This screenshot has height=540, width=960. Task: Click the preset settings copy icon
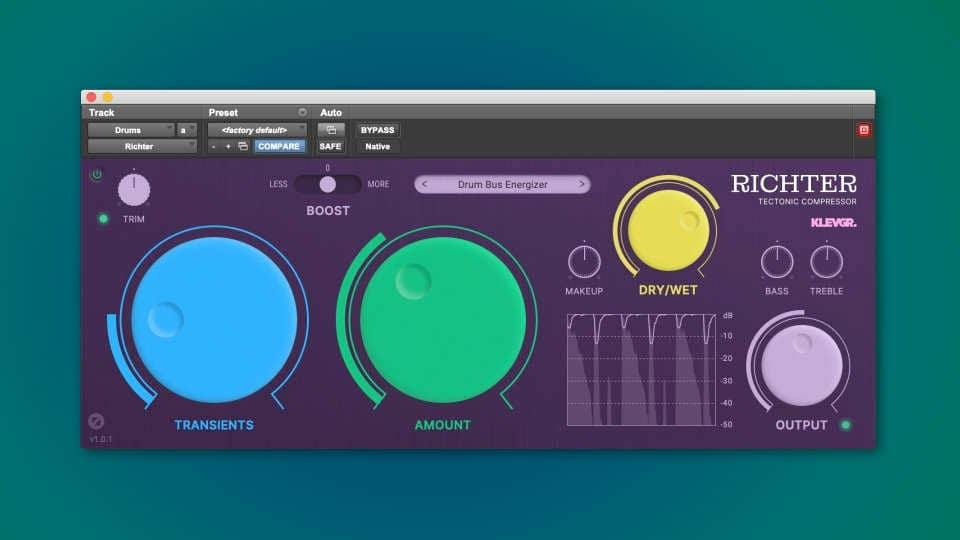click(243, 146)
